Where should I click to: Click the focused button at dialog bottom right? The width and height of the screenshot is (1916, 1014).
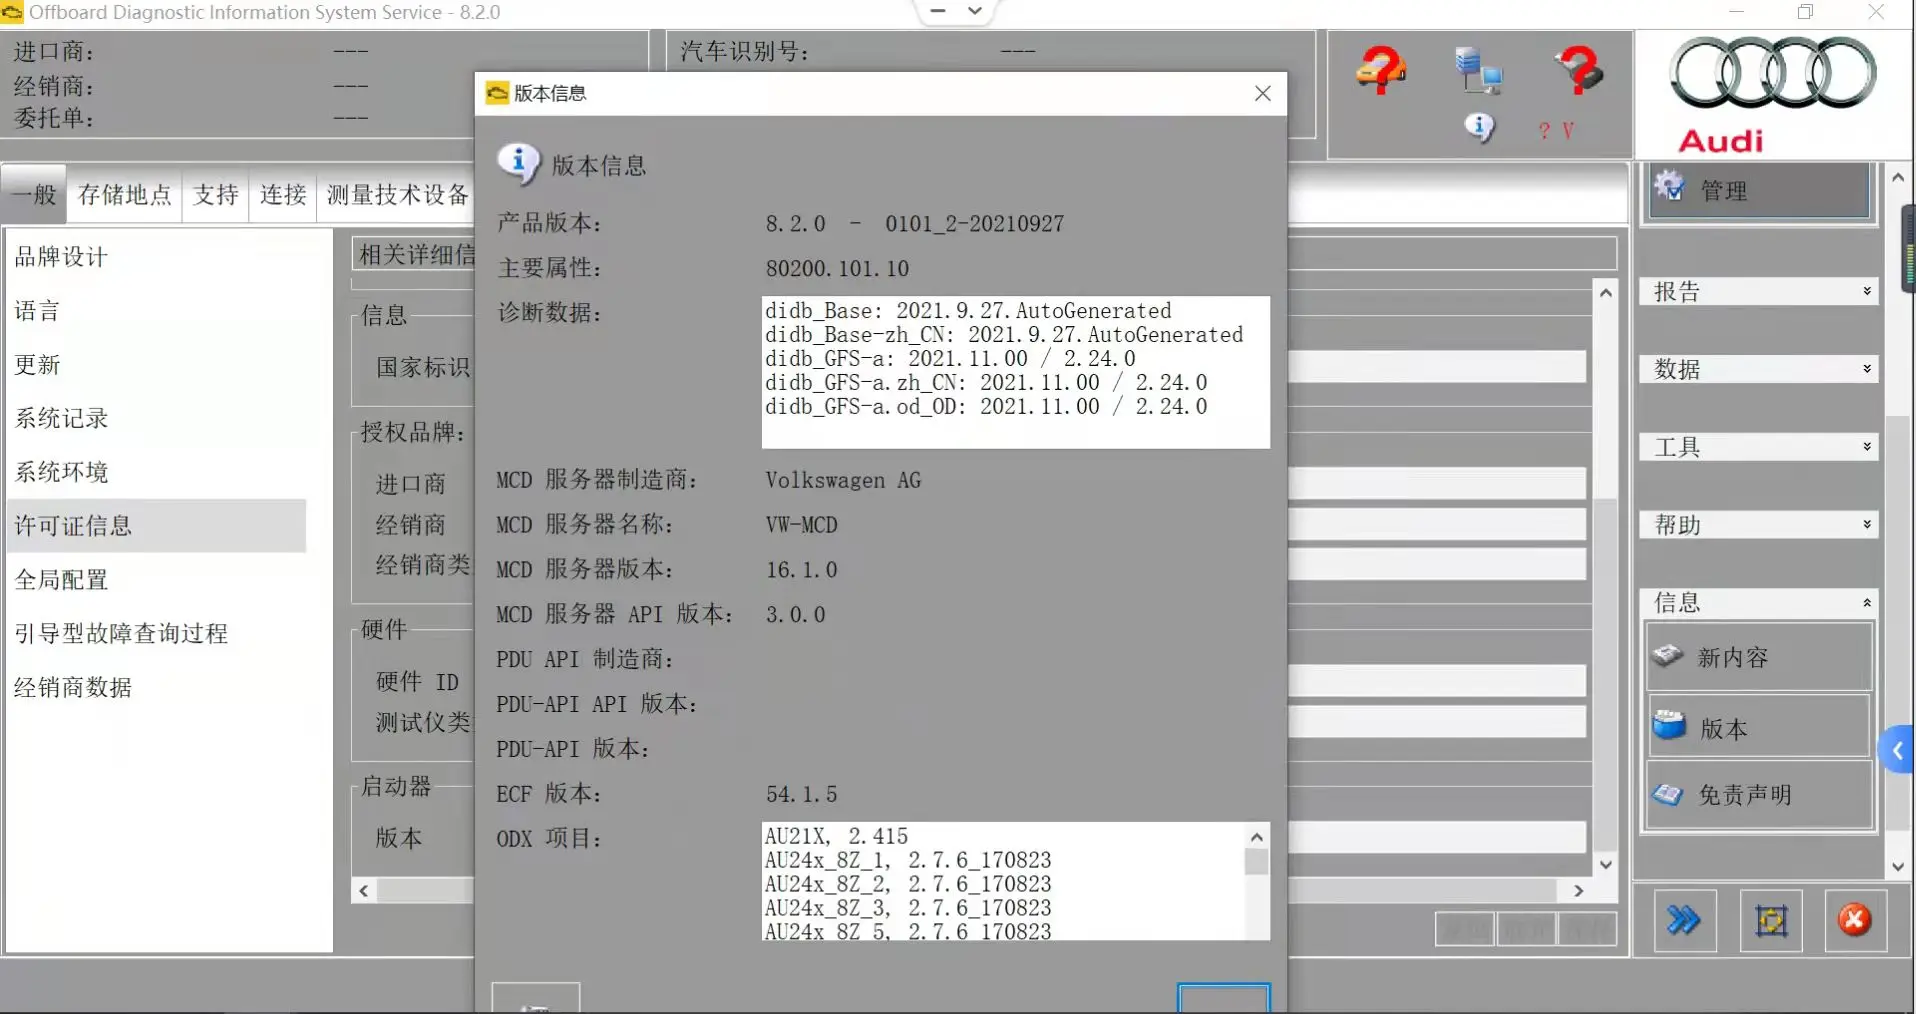[x=1224, y=998]
